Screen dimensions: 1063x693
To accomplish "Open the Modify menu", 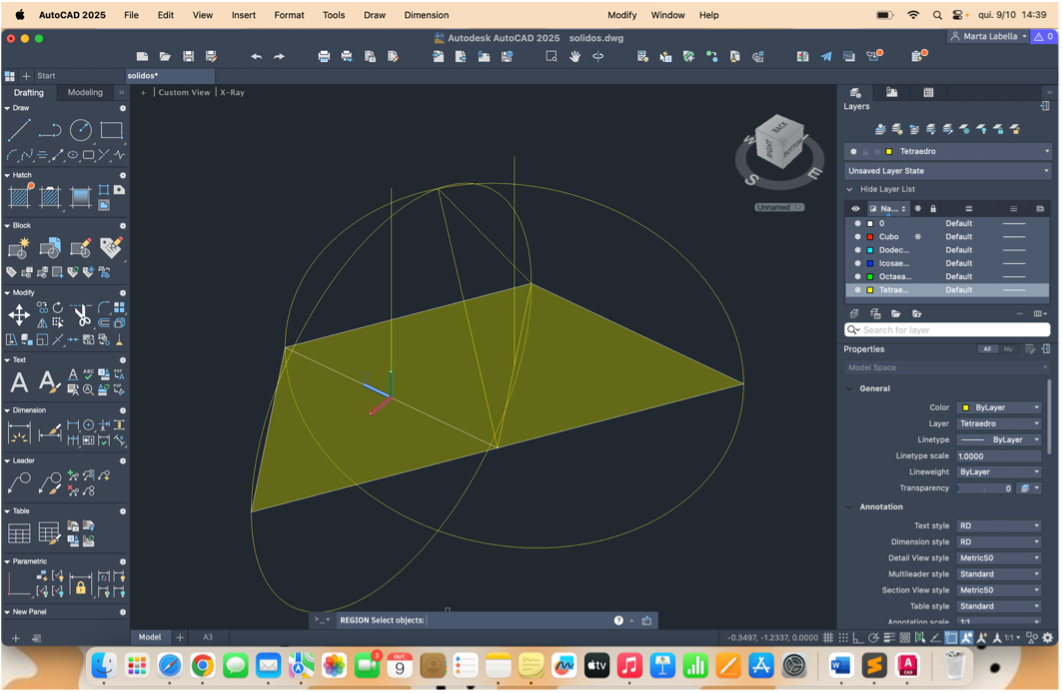I will [622, 15].
